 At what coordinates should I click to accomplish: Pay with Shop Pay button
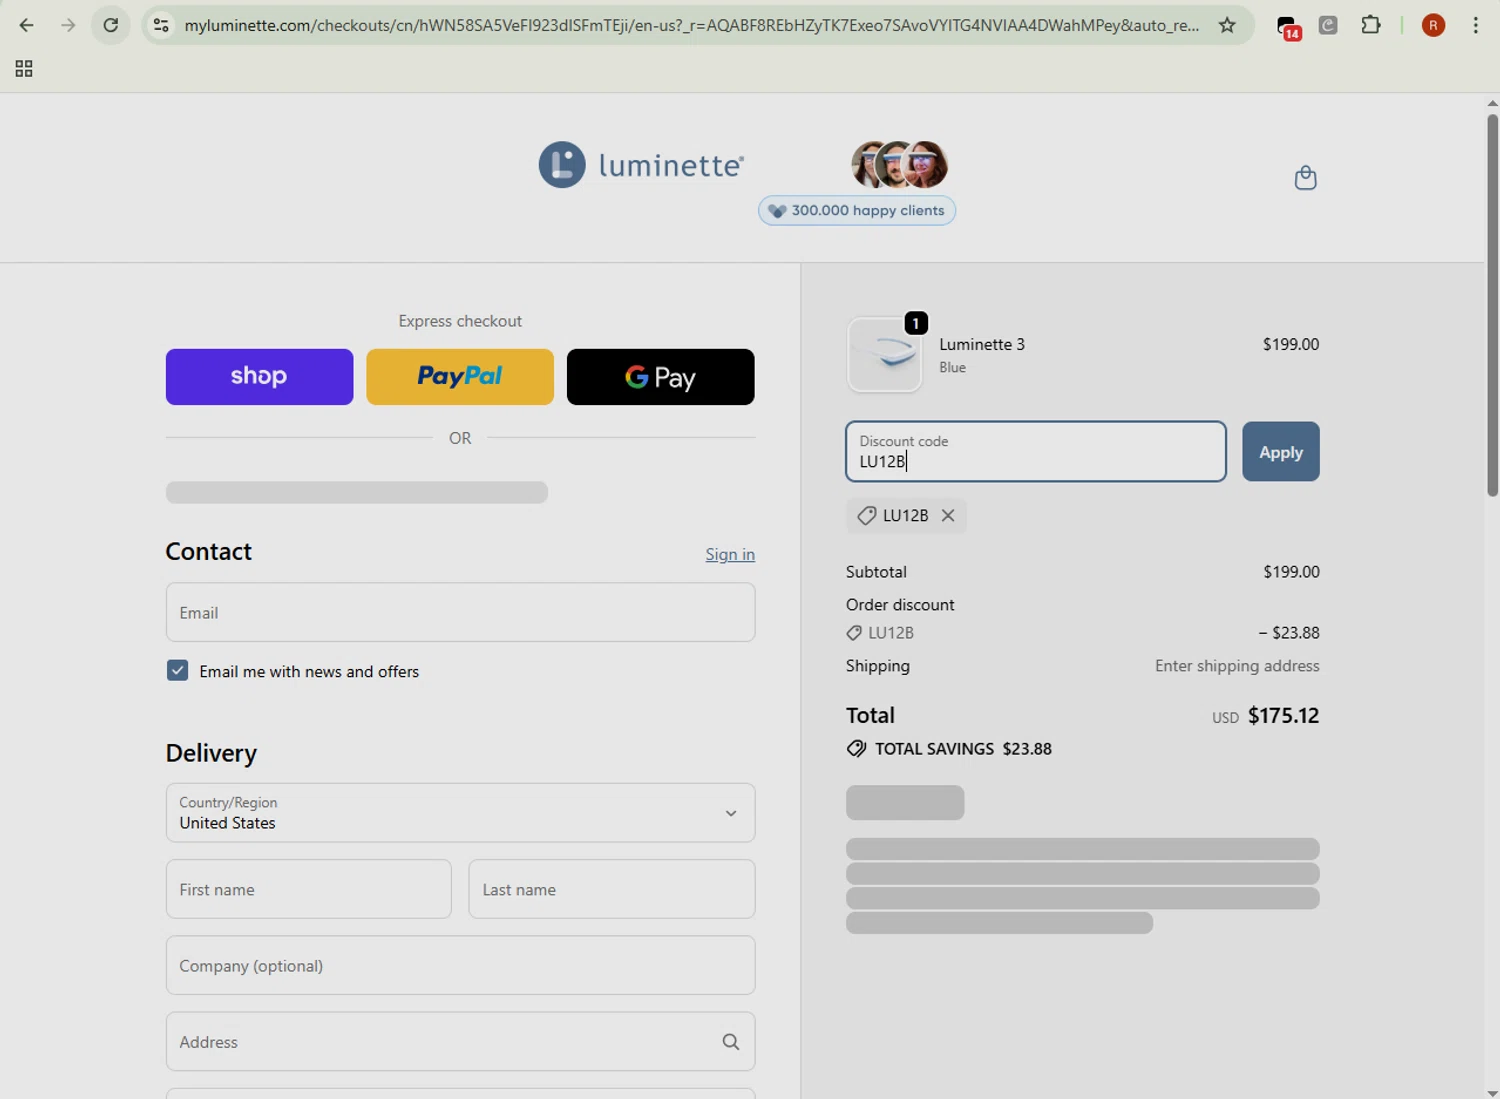[259, 377]
